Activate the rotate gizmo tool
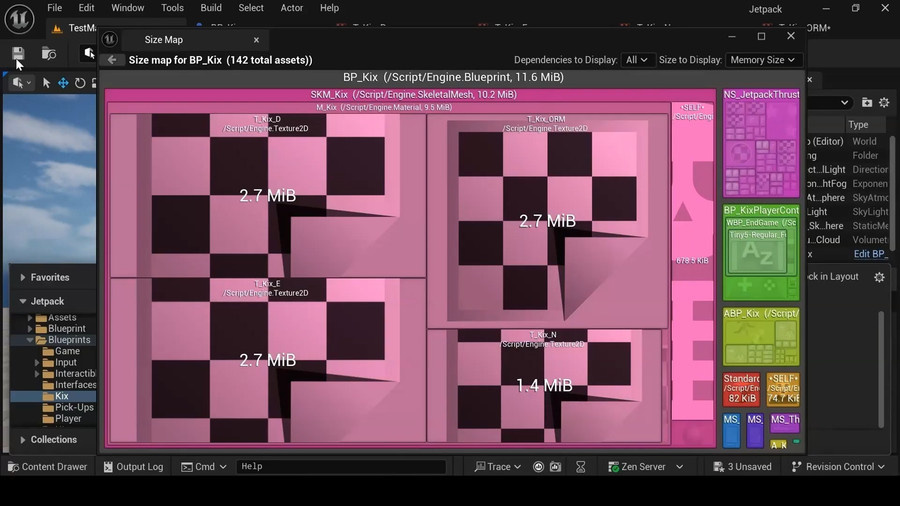 pyautogui.click(x=80, y=83)
